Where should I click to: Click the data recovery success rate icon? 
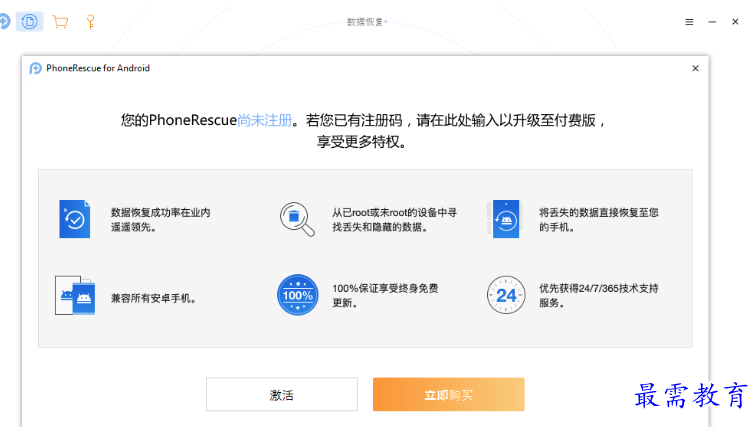[x=75, y=218]
